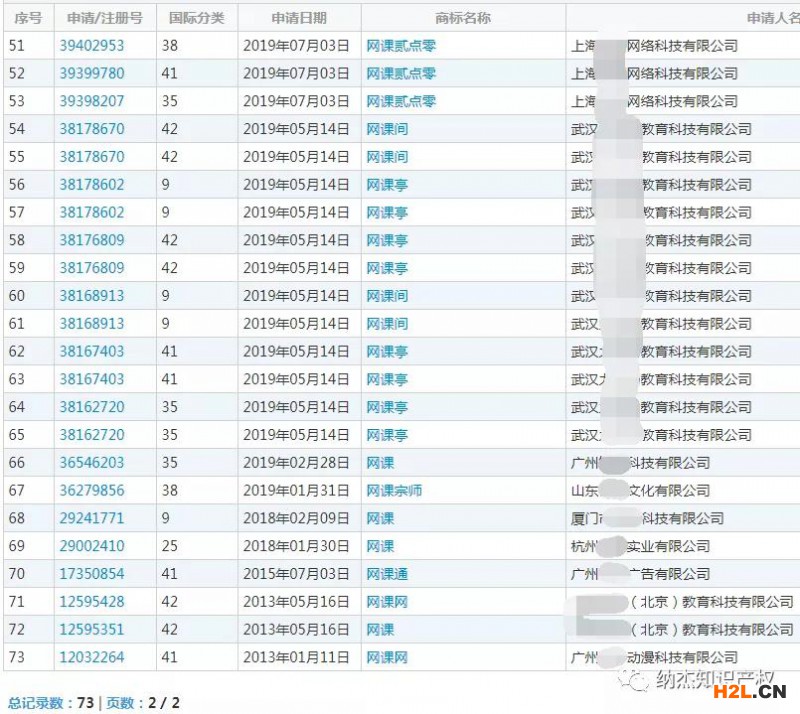Open registration 38167403 in row 62
The image size is (800, 714).
92,352
